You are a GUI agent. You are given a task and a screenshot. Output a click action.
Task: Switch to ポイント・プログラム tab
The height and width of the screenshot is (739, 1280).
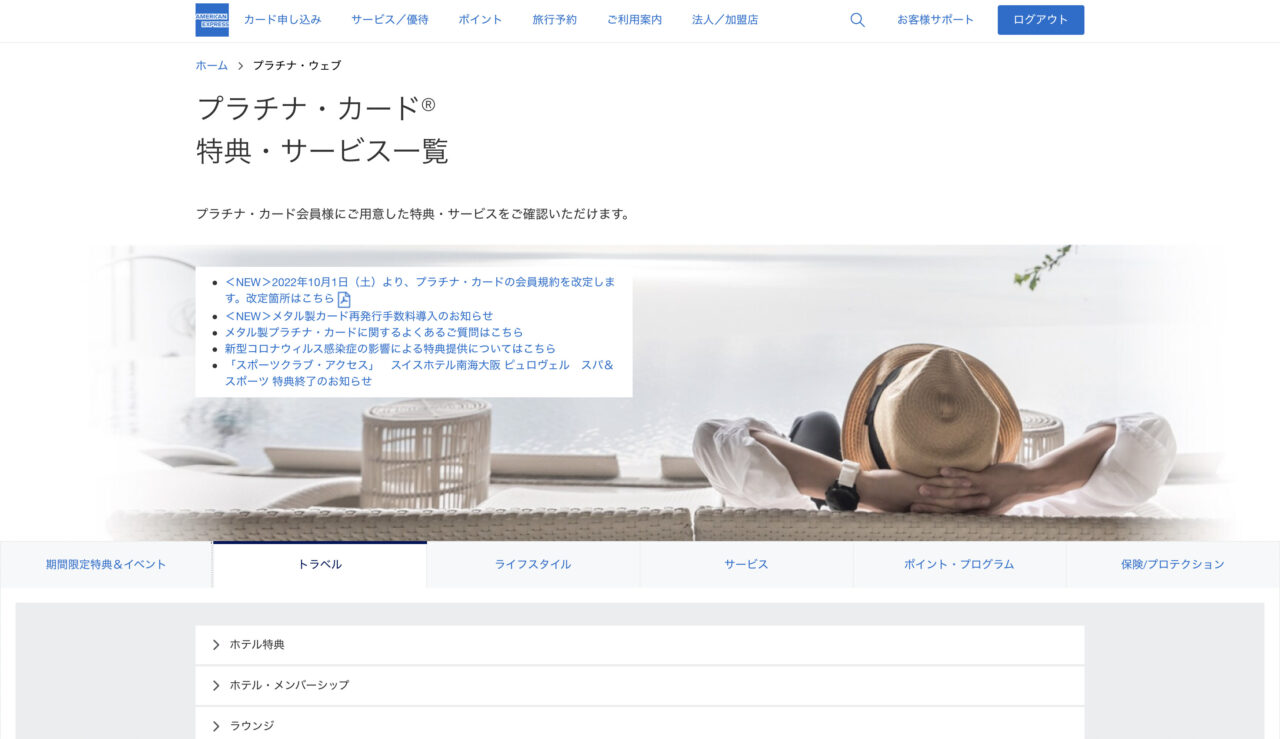pos(959,564)
